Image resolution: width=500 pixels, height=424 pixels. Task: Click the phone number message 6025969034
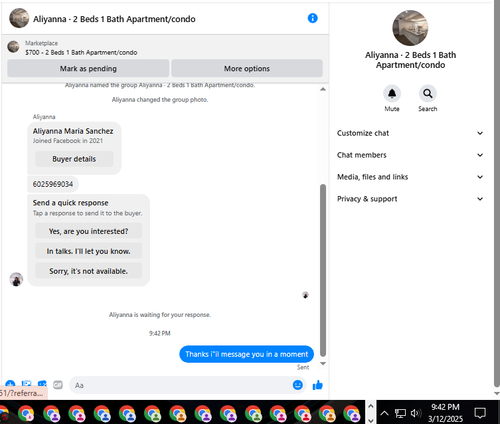tap(53, 184)
